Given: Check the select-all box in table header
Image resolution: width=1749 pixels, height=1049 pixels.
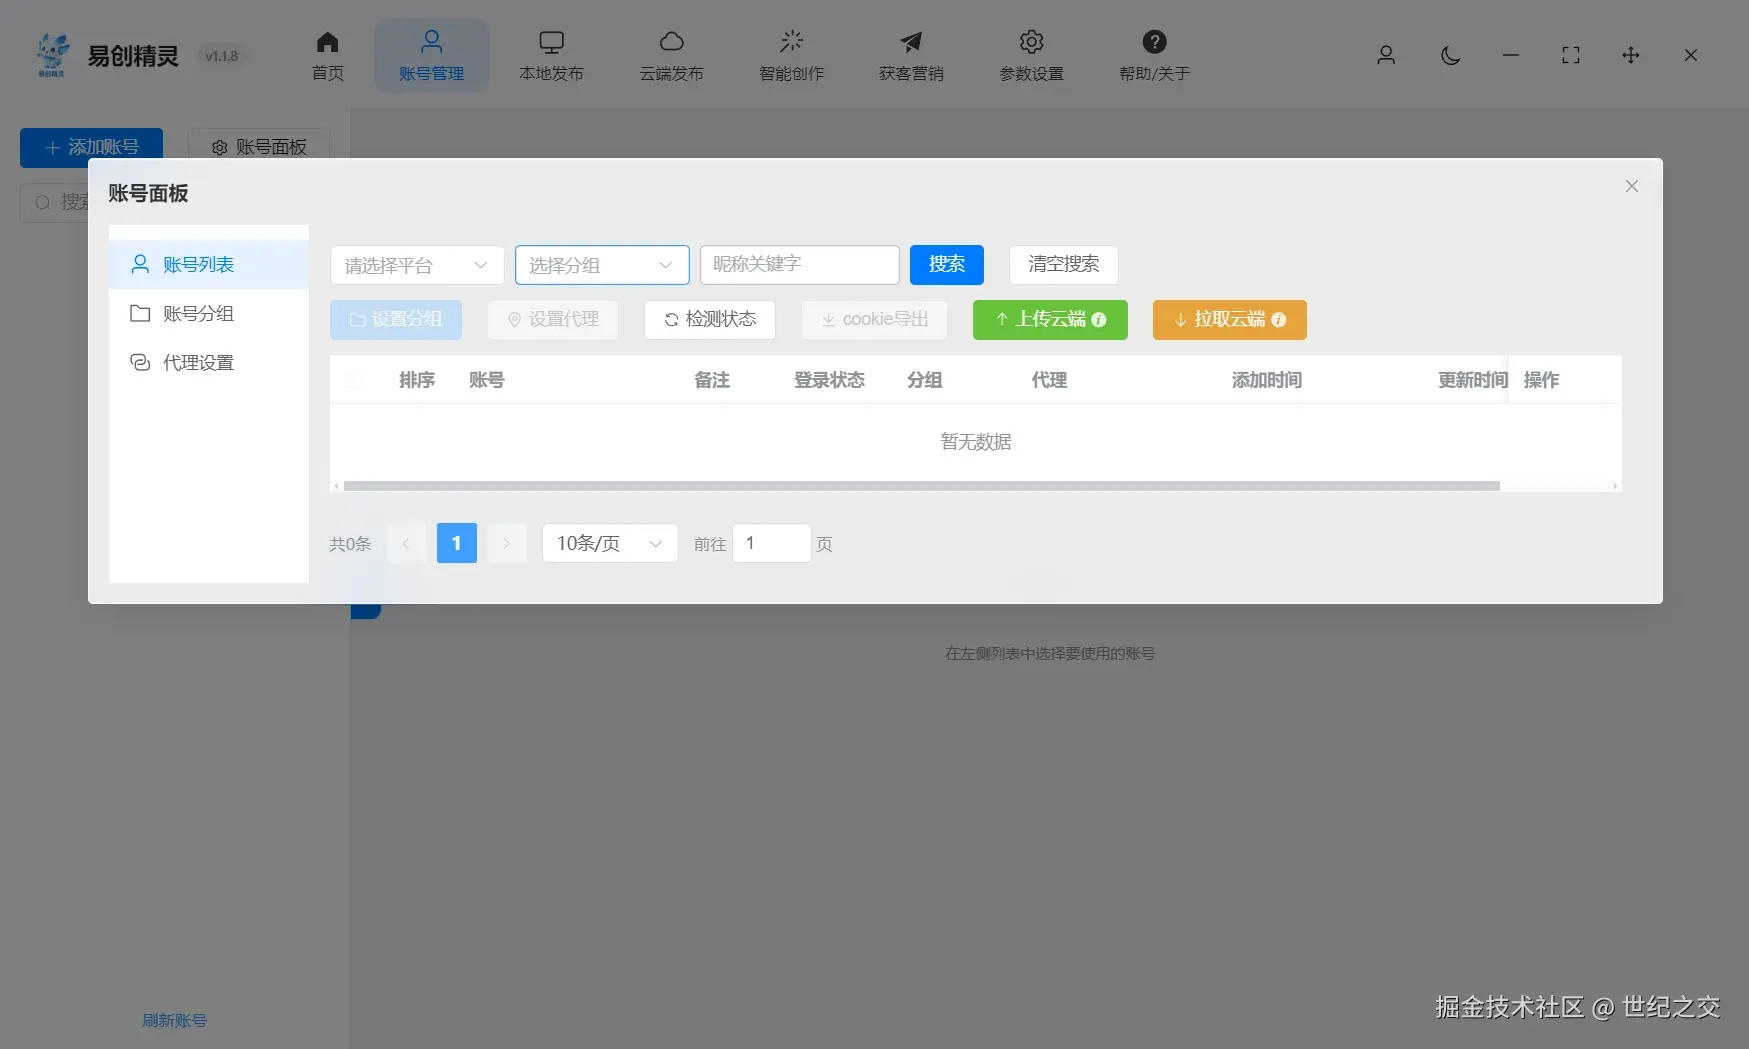Looking at the screenshot, I should [355, 380].
